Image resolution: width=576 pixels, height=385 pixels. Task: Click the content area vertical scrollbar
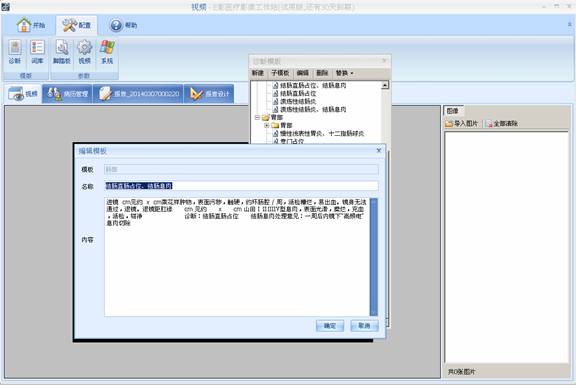pos(374,257)
